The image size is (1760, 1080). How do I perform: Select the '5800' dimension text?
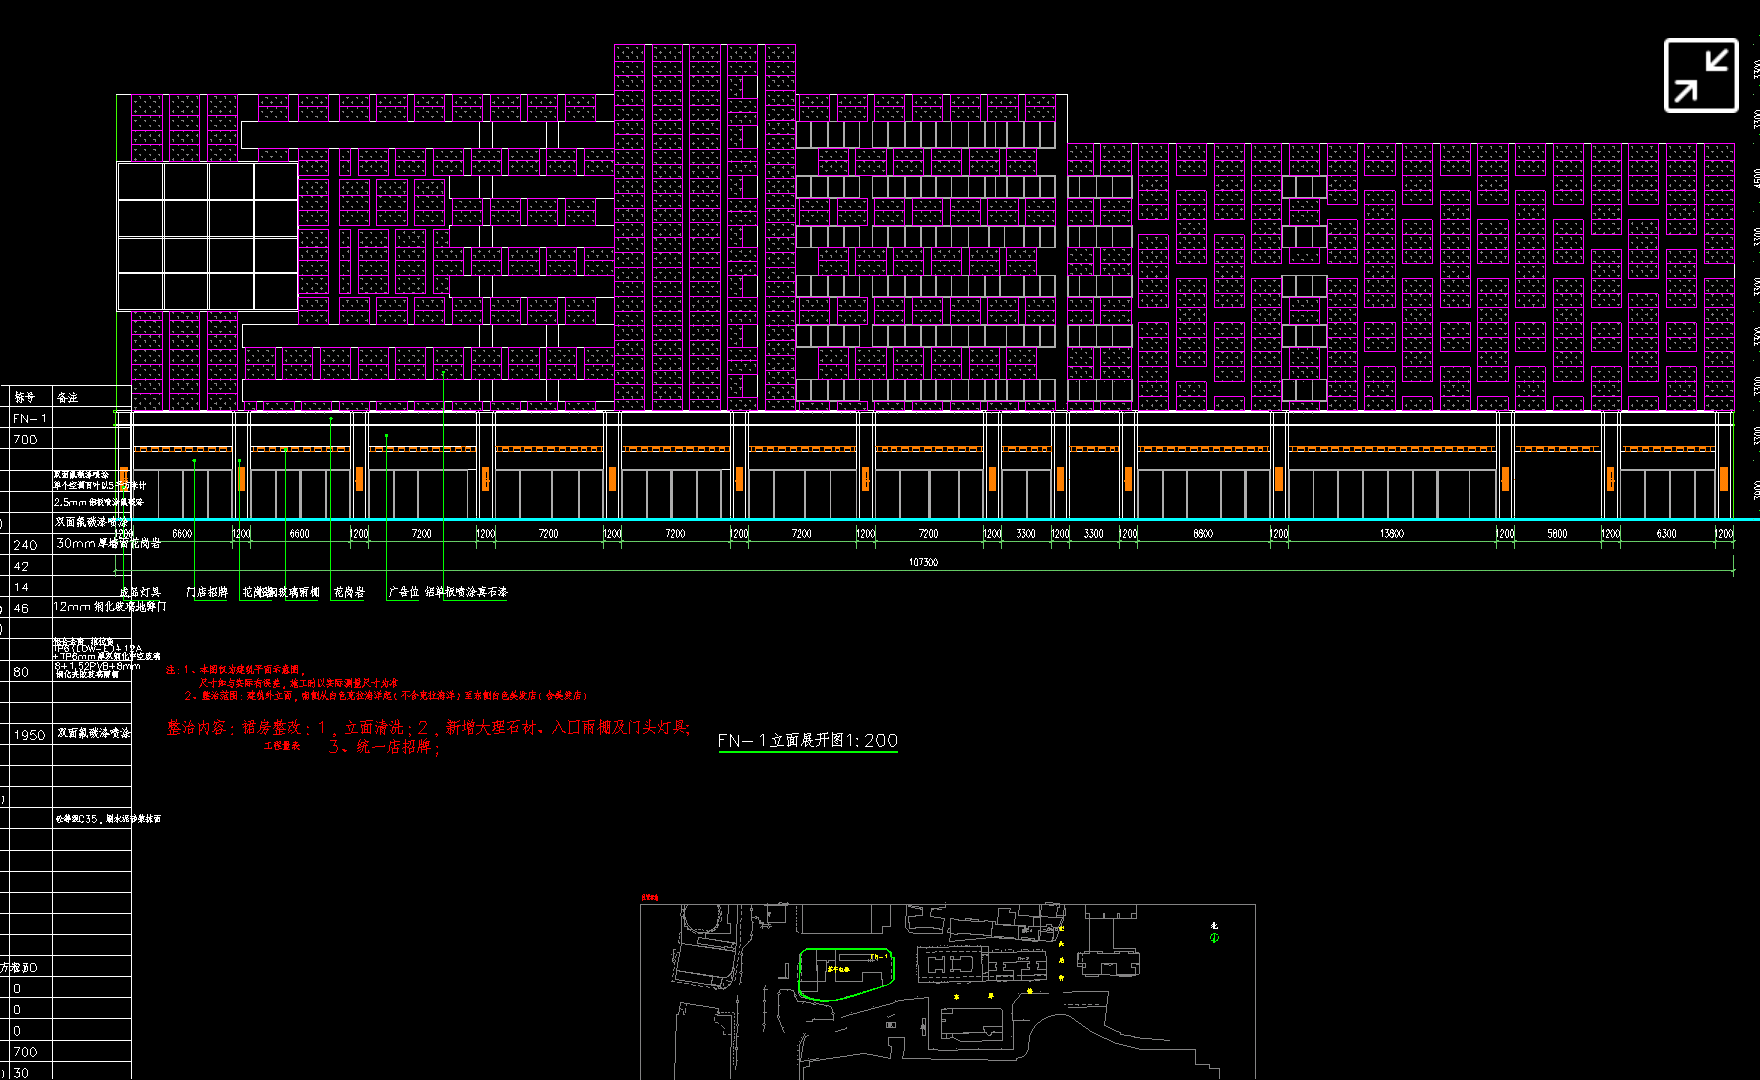click(1557, 534)
